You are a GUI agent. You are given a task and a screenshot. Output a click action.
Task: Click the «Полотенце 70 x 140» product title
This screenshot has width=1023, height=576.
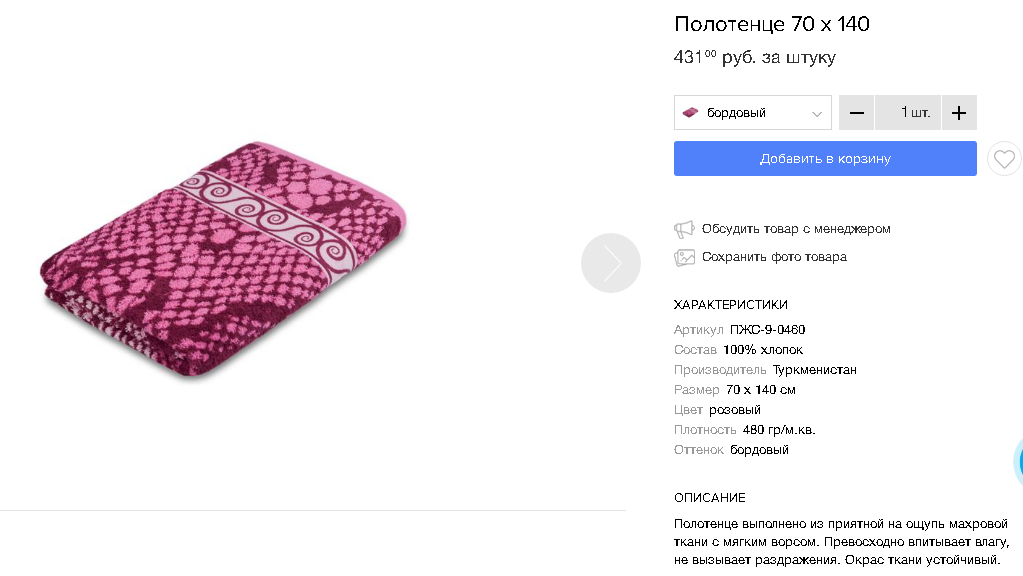point(771,24)
